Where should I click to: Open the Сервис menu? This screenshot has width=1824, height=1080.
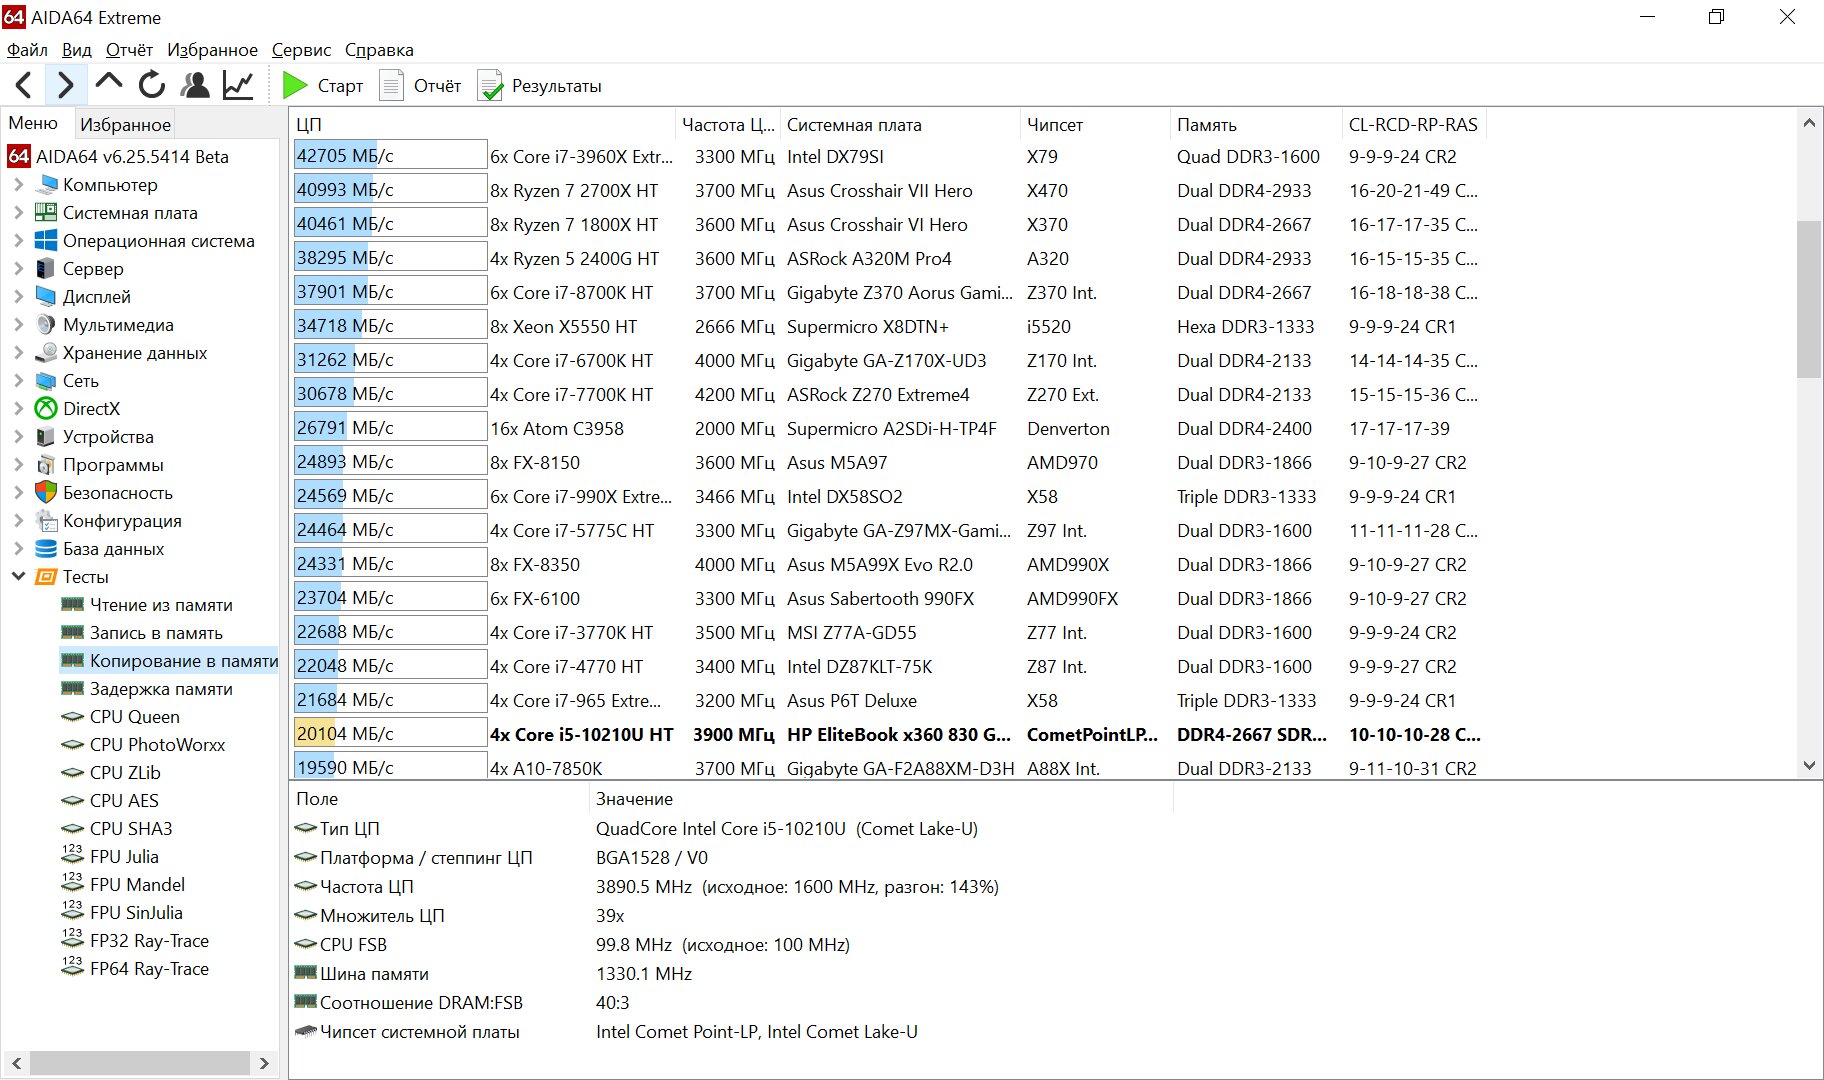301,50
